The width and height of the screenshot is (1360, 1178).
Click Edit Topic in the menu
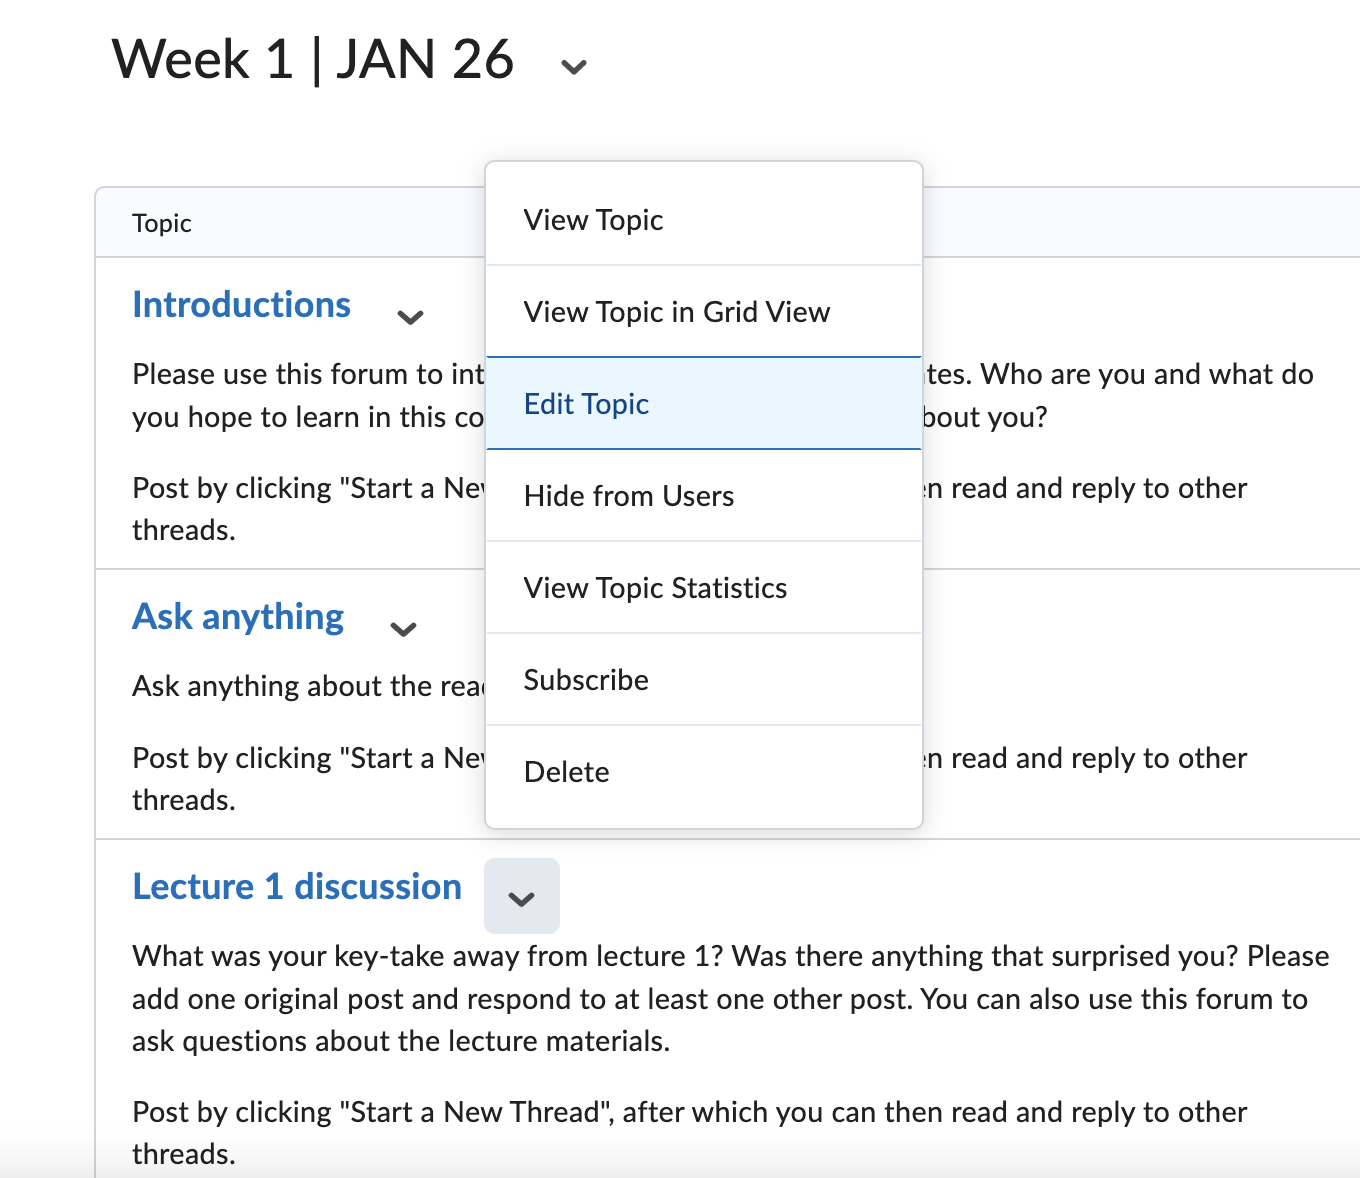[x=586, y=404]
